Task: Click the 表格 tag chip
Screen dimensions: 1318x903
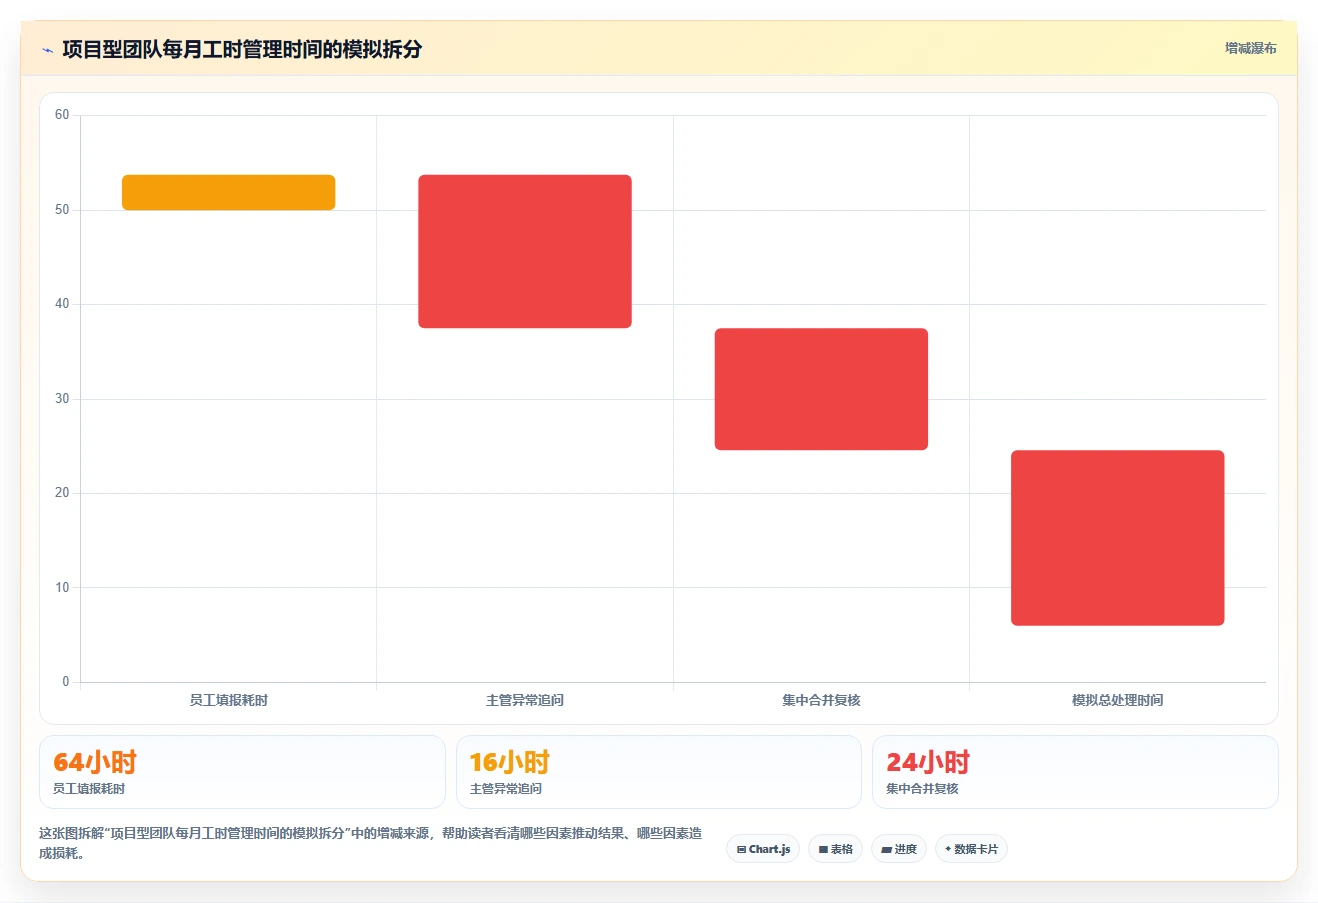Action: 835,849
